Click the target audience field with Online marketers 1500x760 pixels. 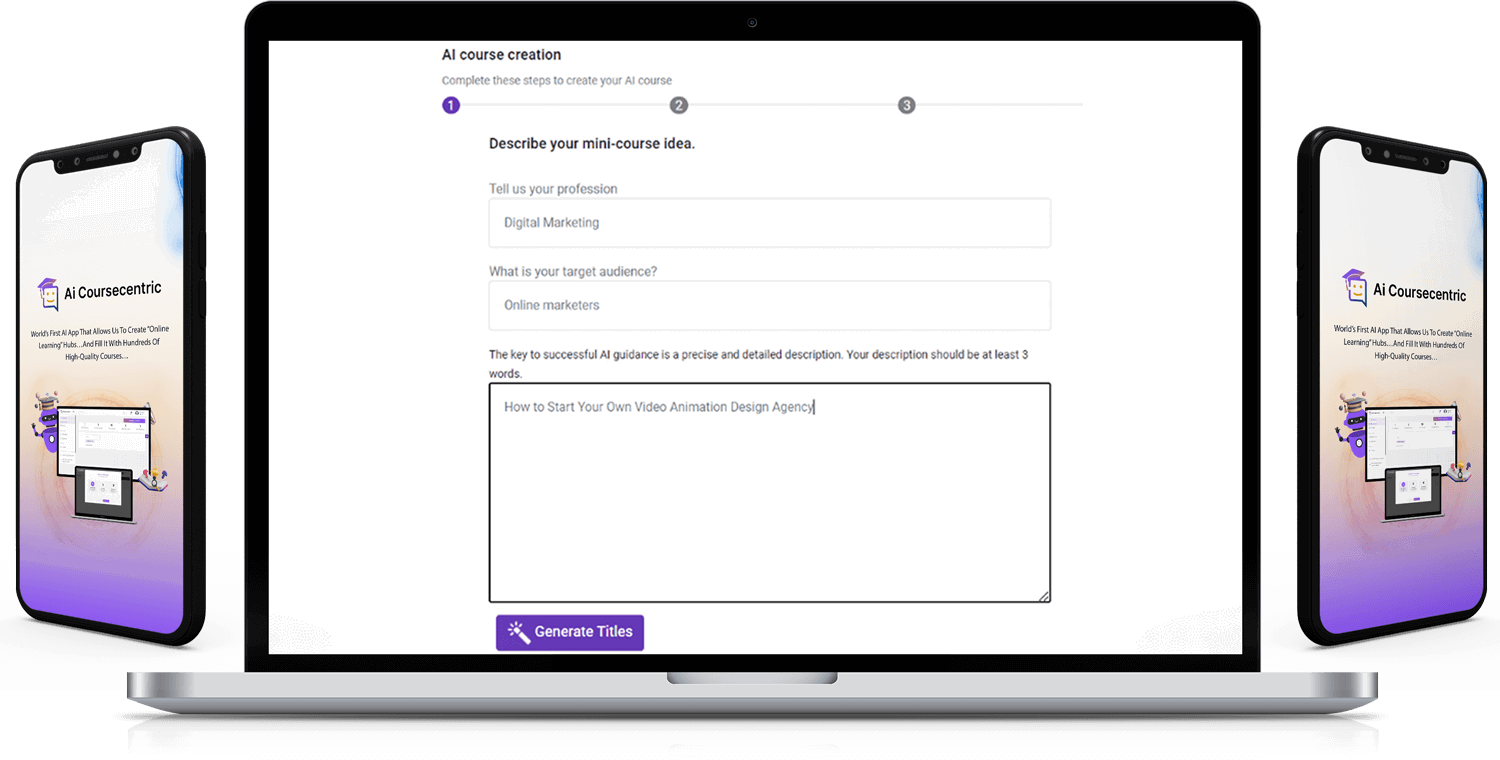pos(769,305)
